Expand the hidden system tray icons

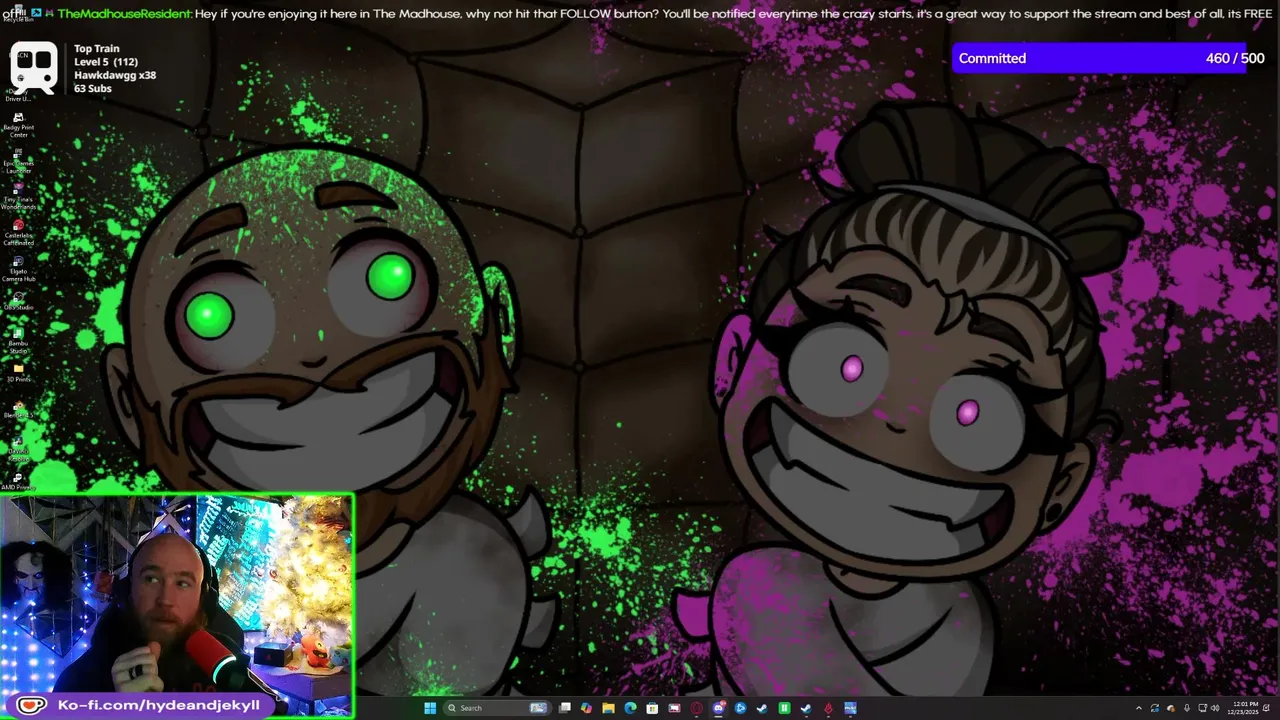(1139, 708)
